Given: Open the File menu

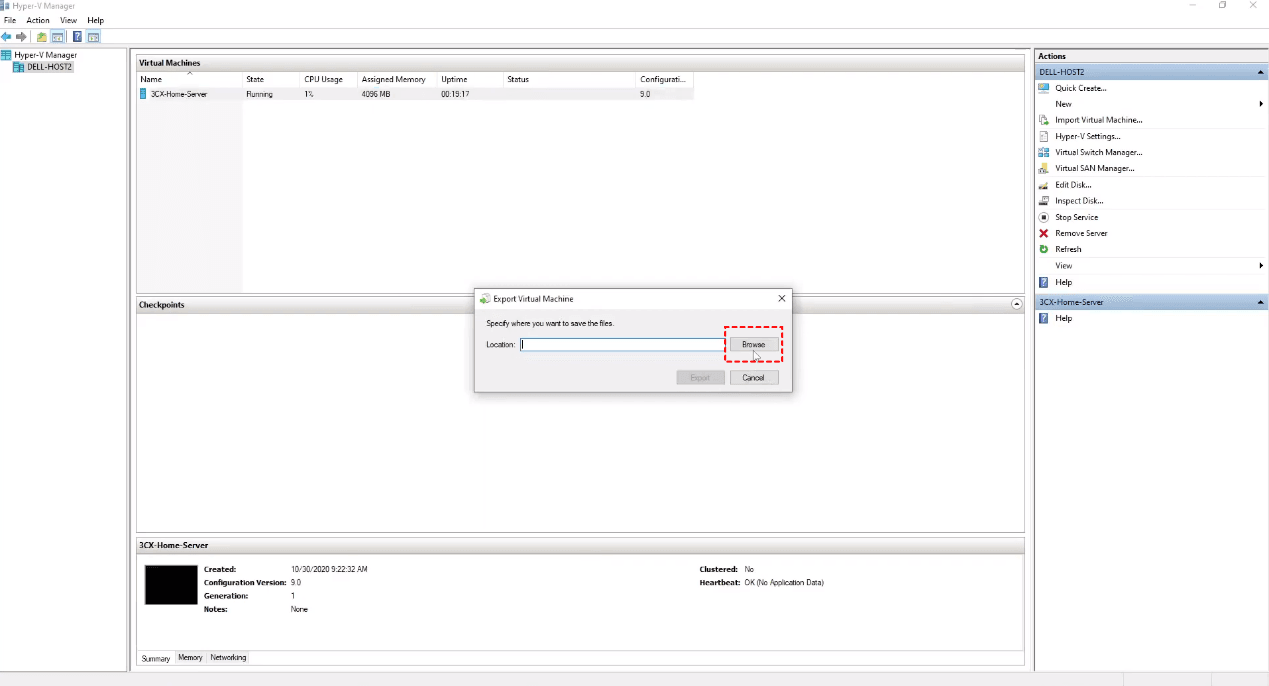Looking at the screenshot, I should 9,20.
